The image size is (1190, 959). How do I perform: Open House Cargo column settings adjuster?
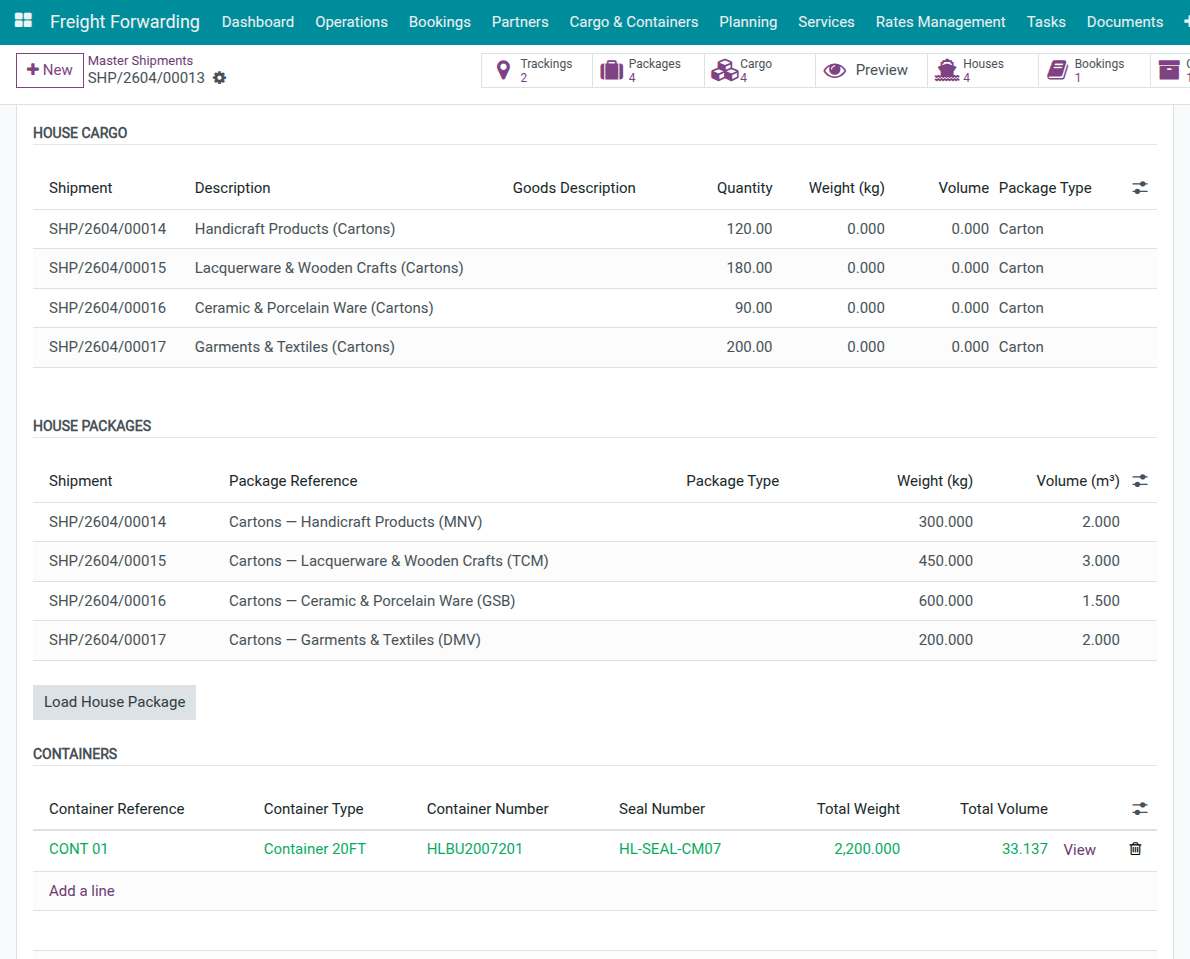pos(1140,188)
